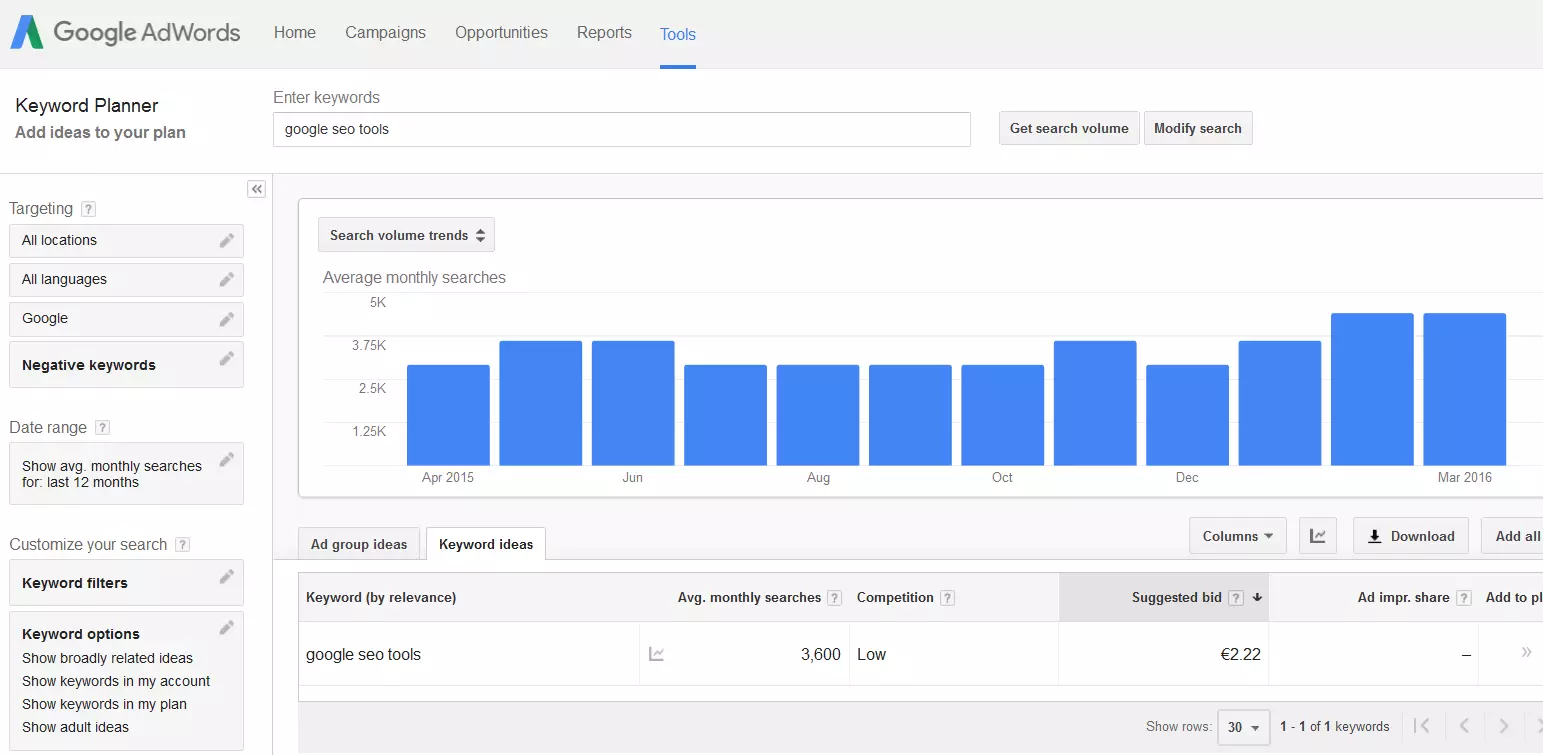The width and height of the screenshot is (1543, 755).
Task: Open the Show rows 30 dropdown
Action: pyautogui.click(x=1244, y=727)
